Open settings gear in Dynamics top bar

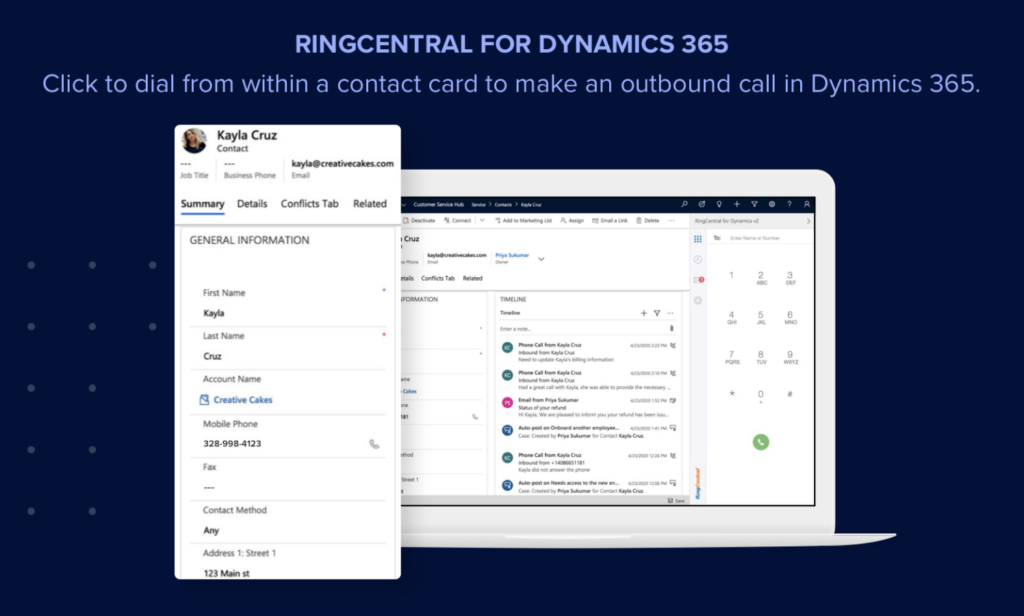pyautogui.click(x=771, y=204)
